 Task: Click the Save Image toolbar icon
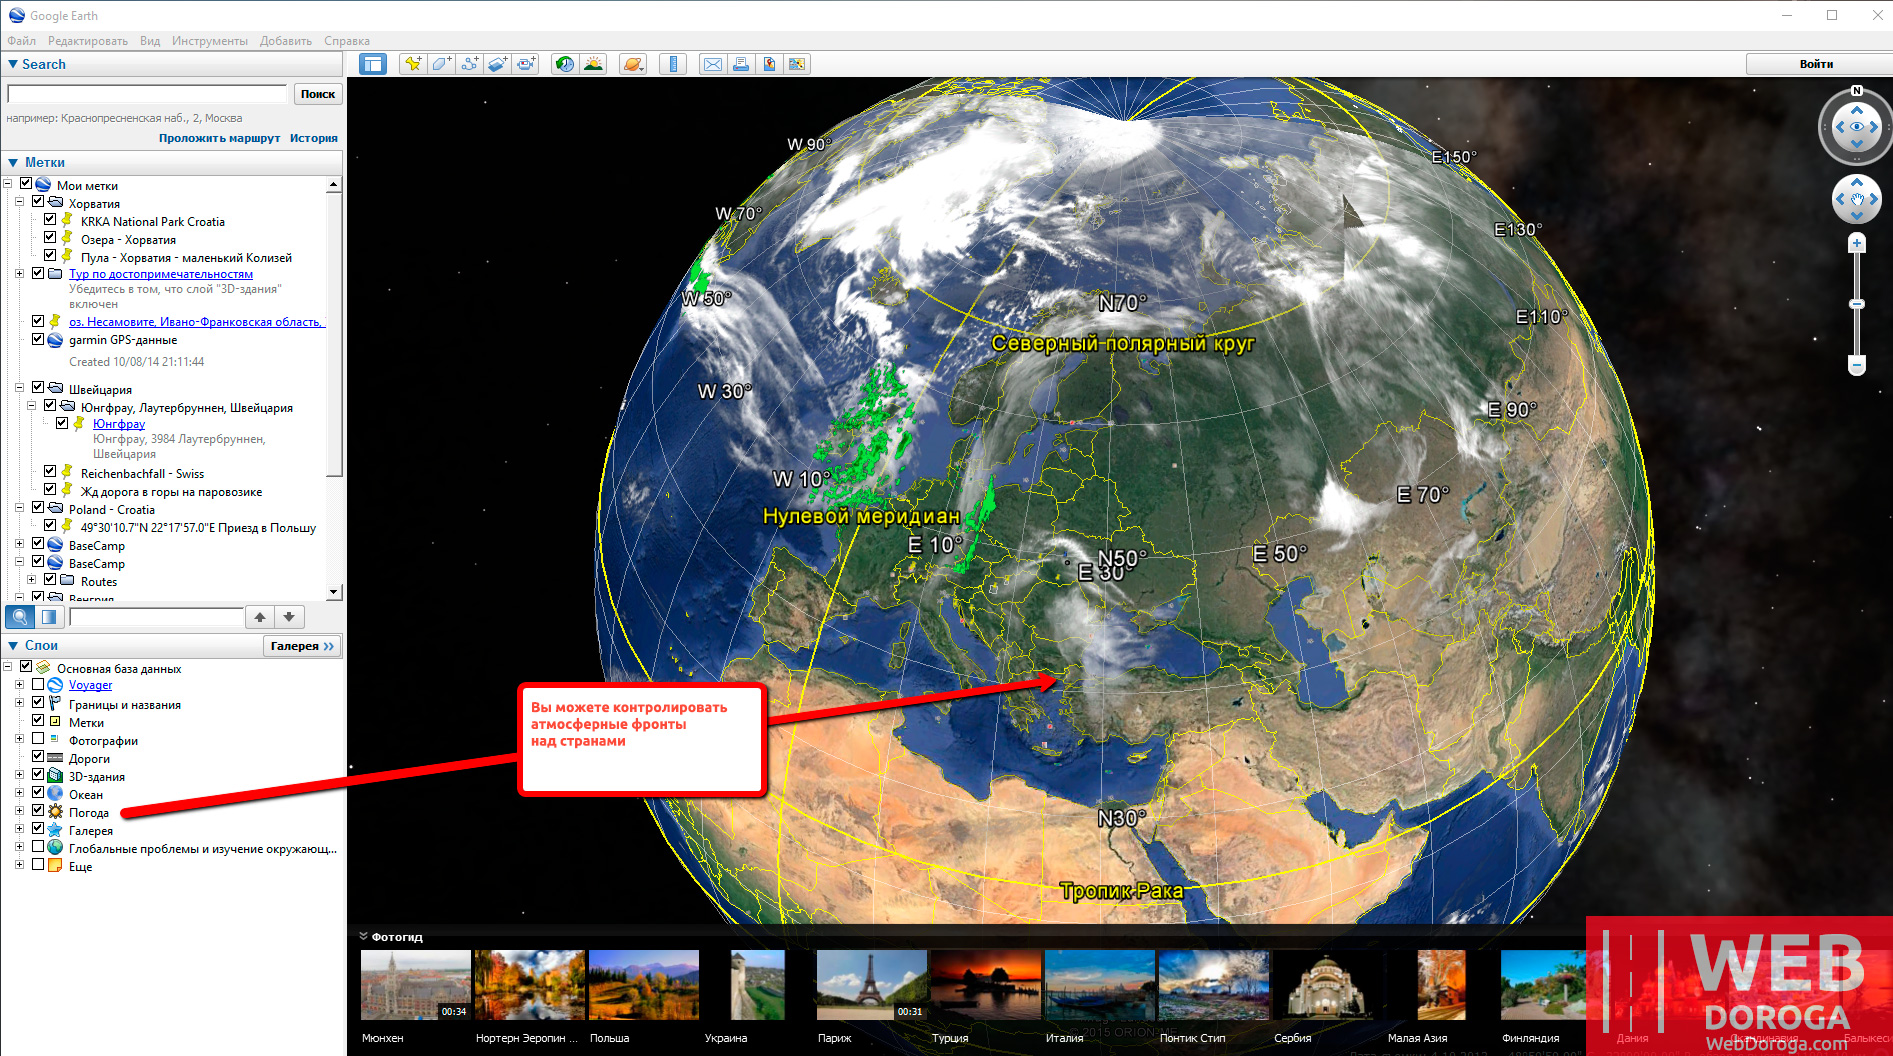768,64
